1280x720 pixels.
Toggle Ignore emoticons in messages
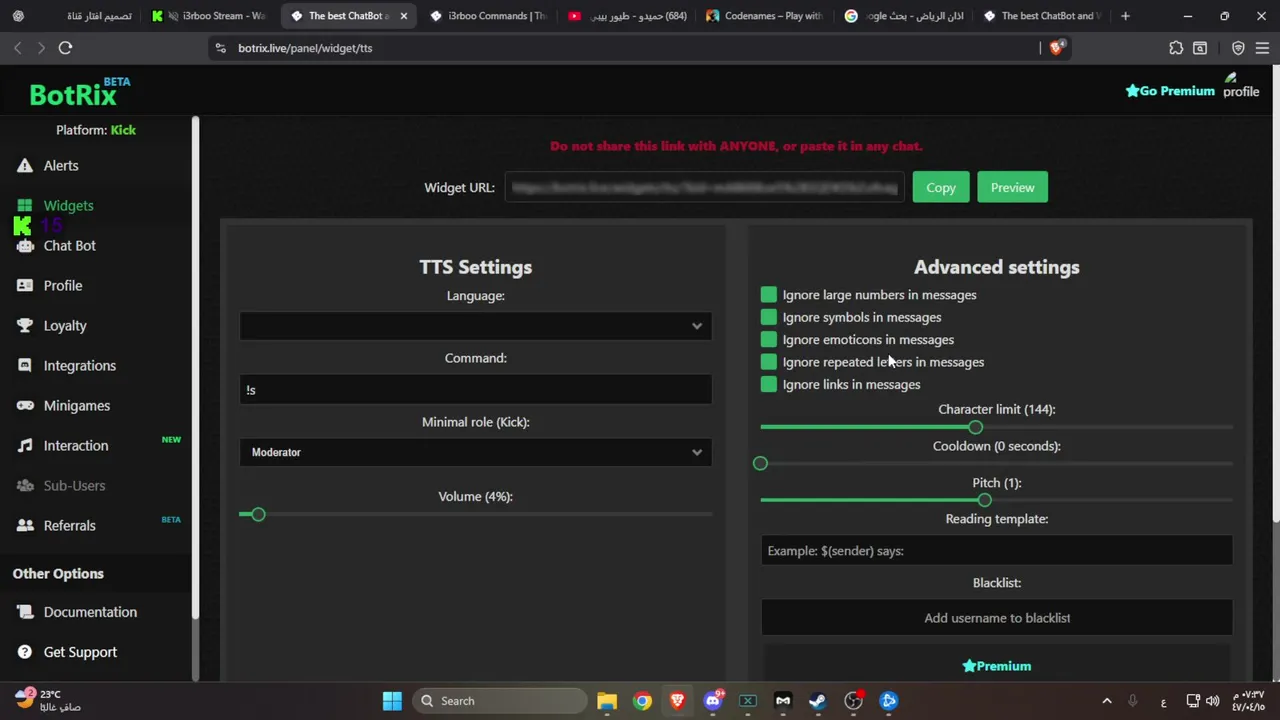pos(768,340)
